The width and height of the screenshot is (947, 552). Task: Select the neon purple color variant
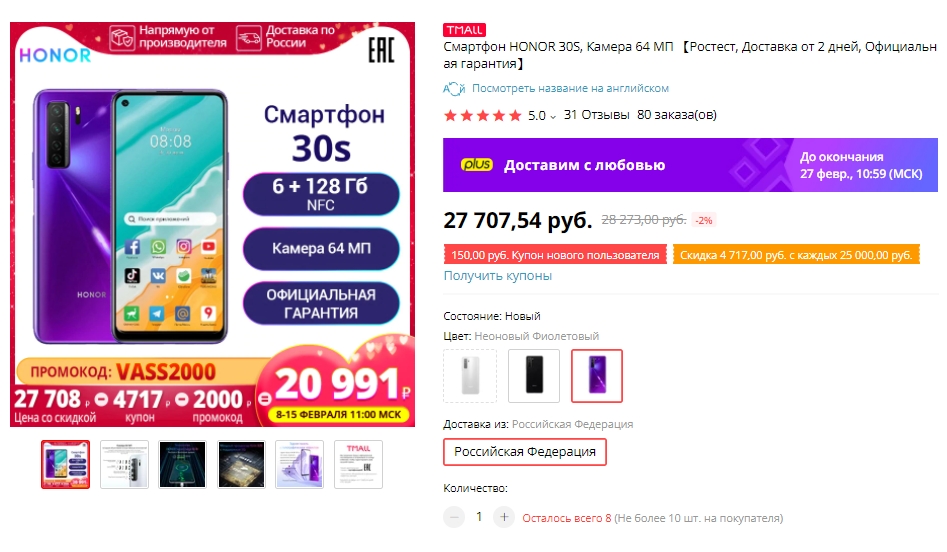pyautogui.click(x=597, y=376)
